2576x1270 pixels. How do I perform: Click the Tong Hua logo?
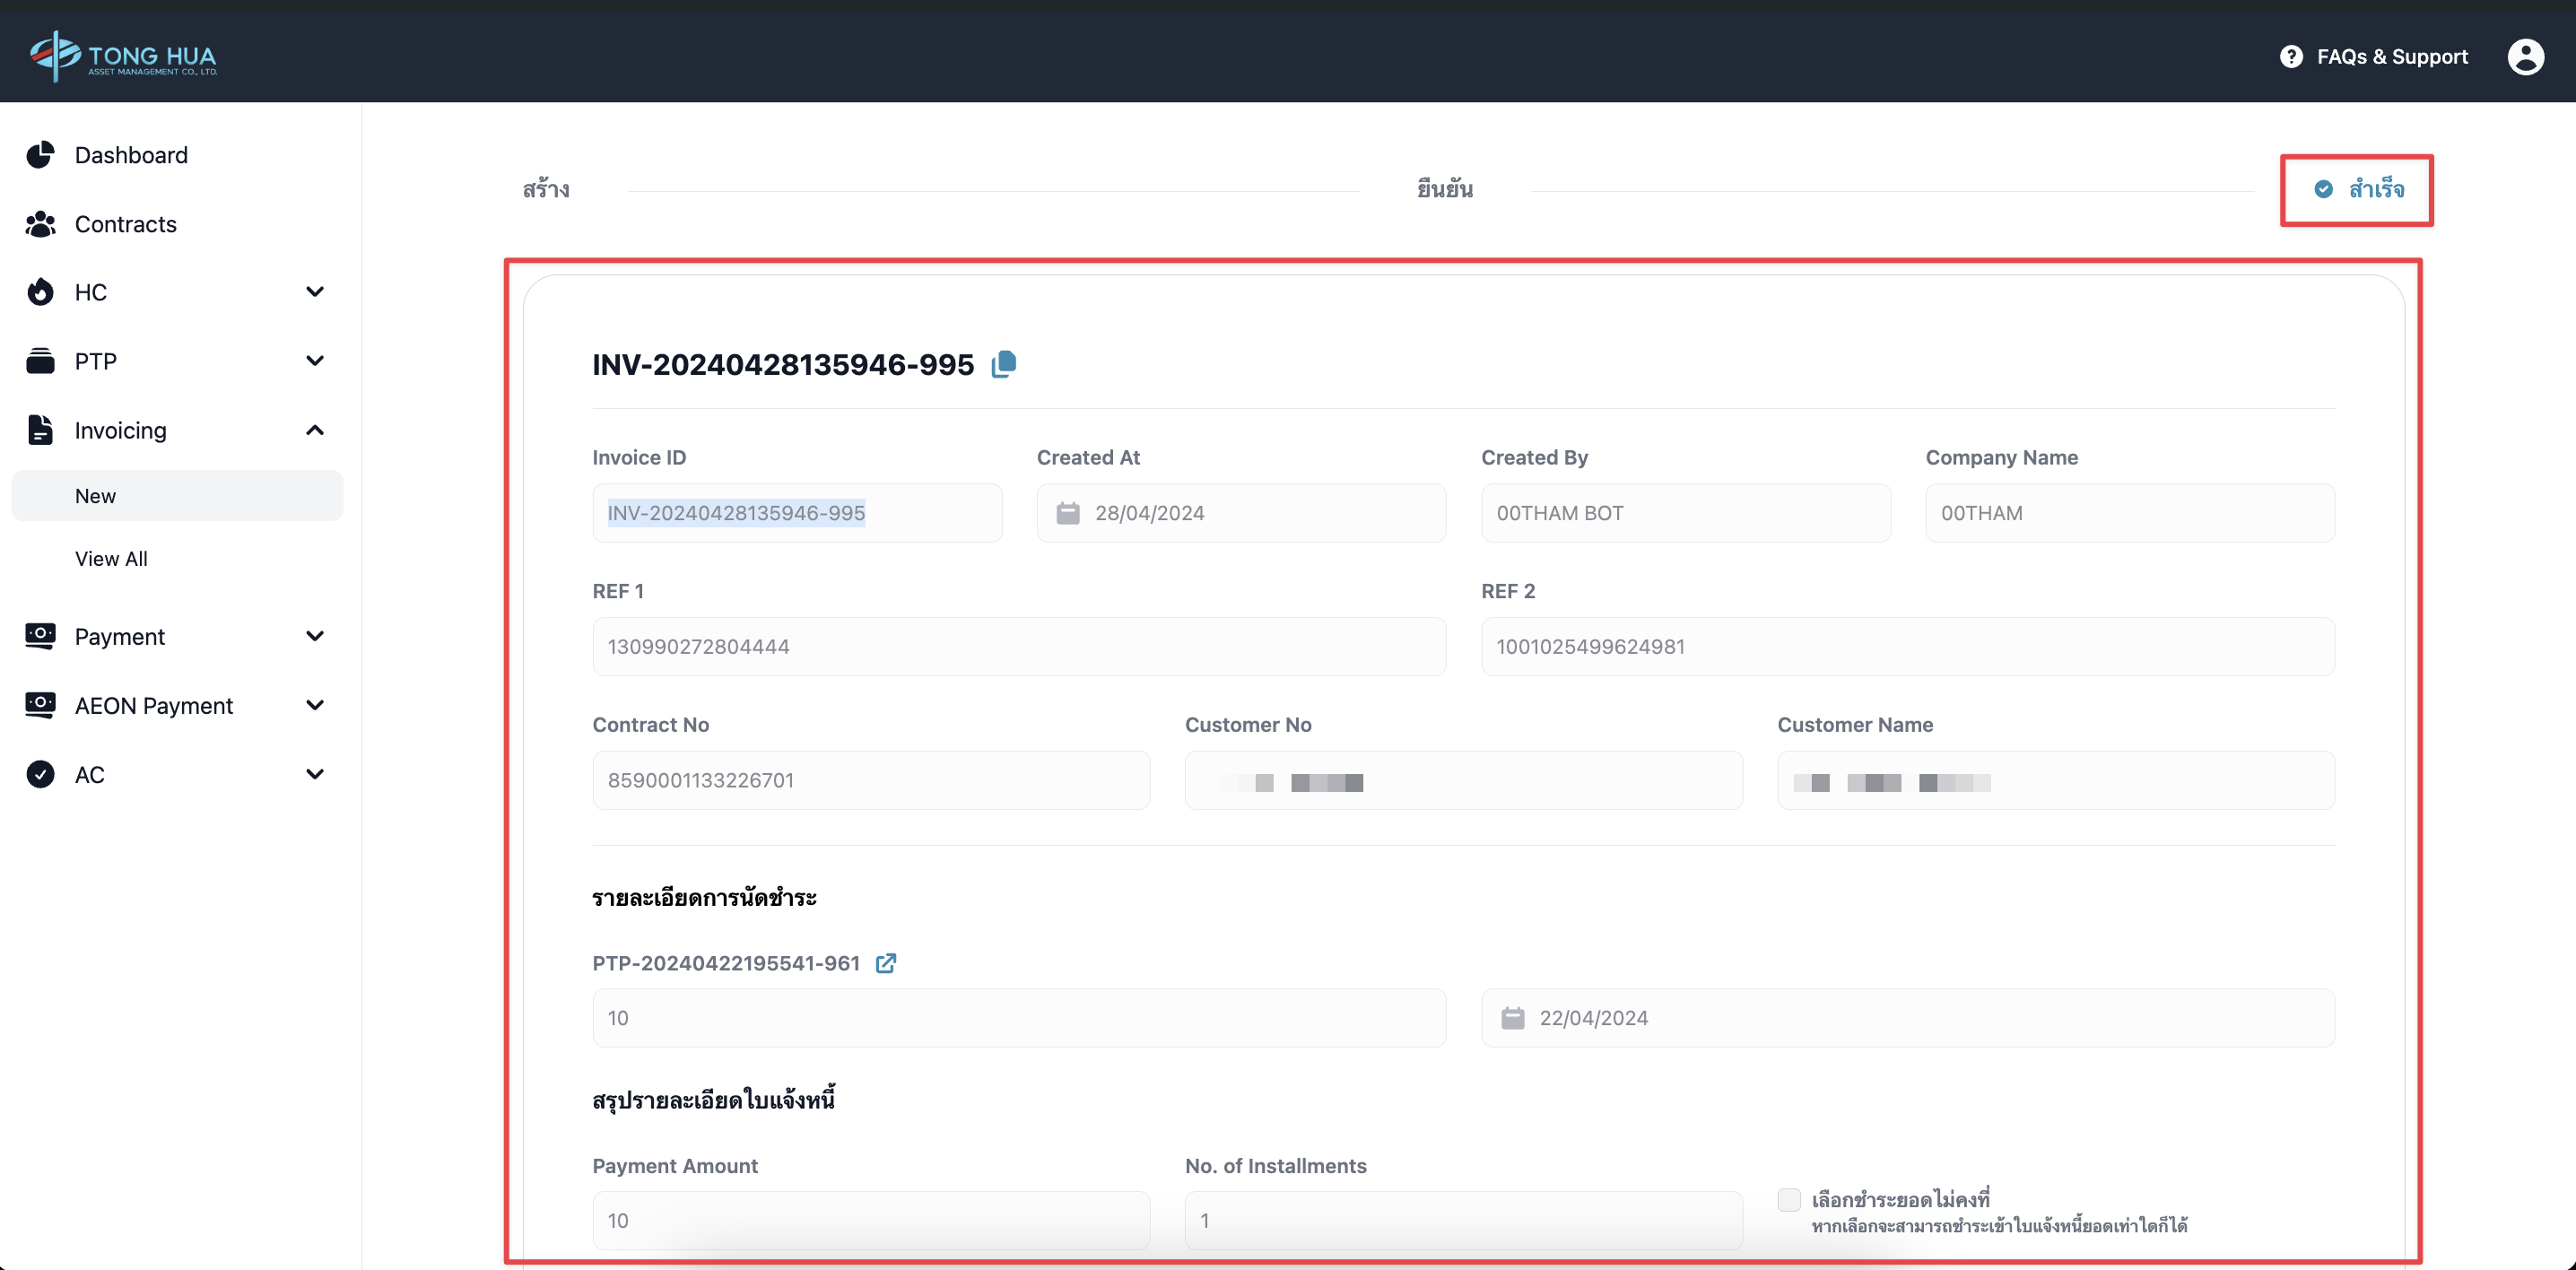(x=124, y=56)
